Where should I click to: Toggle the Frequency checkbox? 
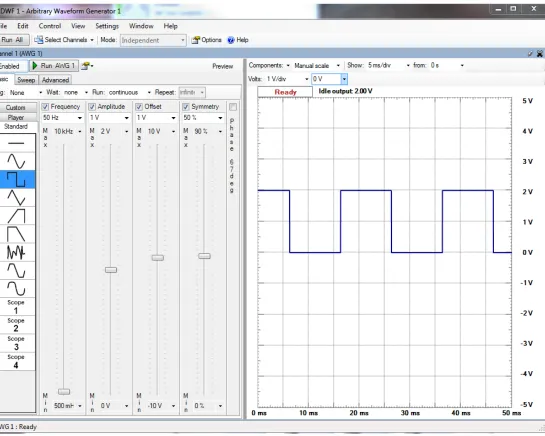(45, 106)
